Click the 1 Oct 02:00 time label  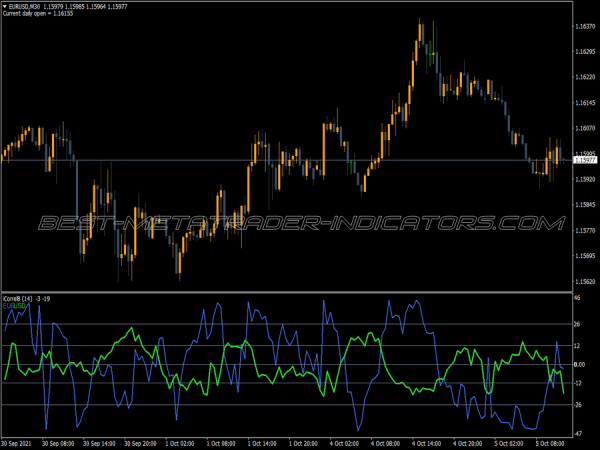click(180, 443)
